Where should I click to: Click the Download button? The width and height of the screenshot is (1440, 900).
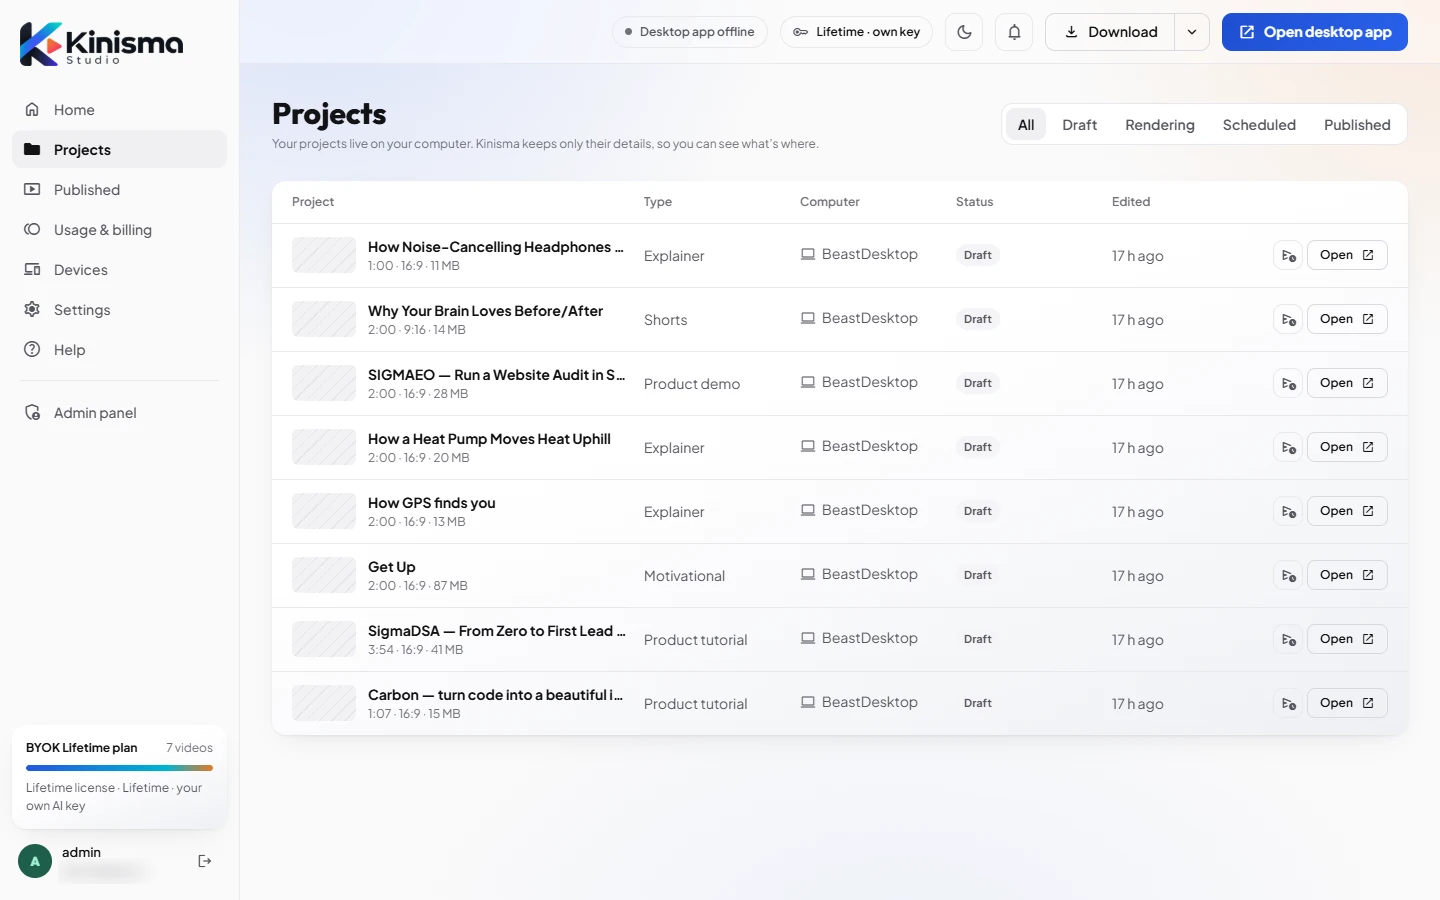(1110, 32)
